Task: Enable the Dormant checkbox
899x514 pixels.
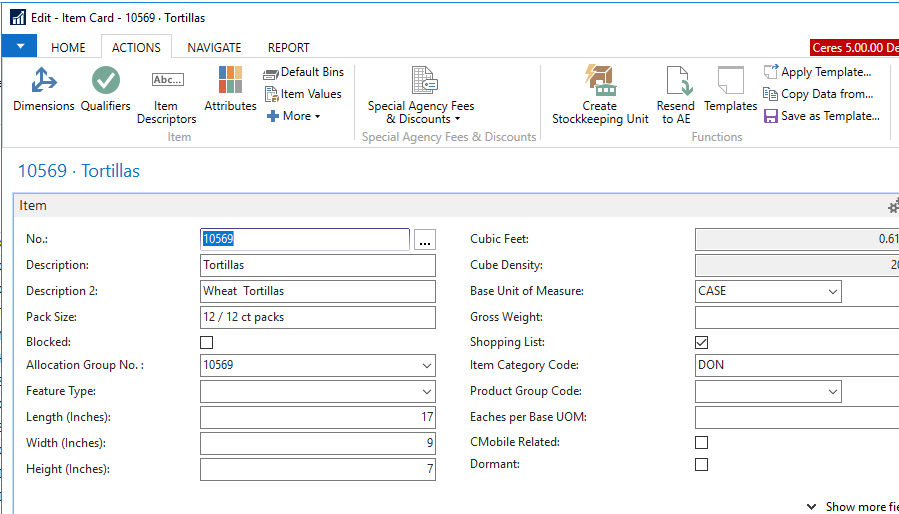Action: pyautogui.click(x=702, y=464)
